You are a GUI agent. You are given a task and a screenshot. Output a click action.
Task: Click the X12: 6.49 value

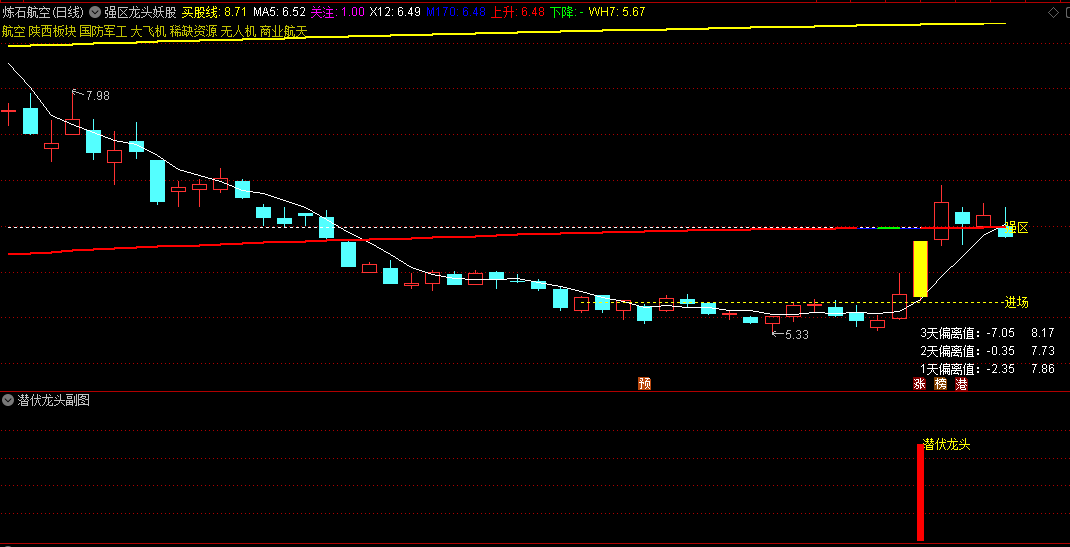[395, 12]
